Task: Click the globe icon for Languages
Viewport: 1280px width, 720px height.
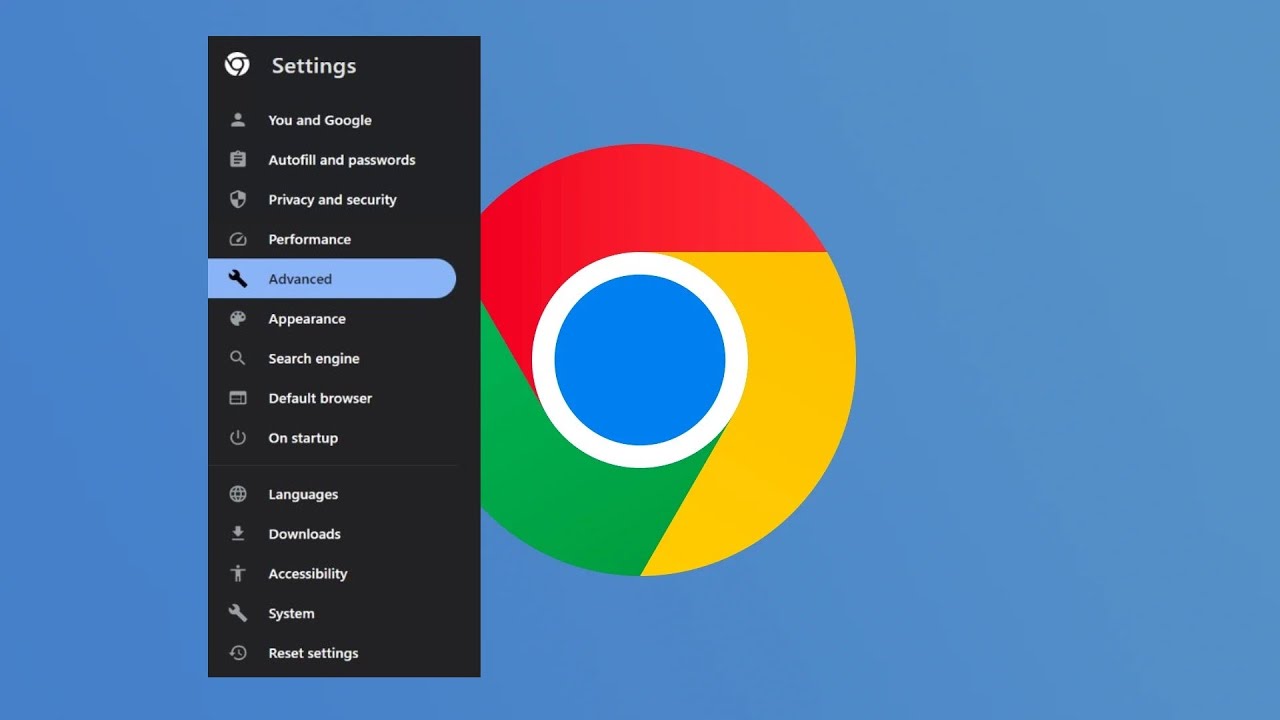Action: [237, 494]
